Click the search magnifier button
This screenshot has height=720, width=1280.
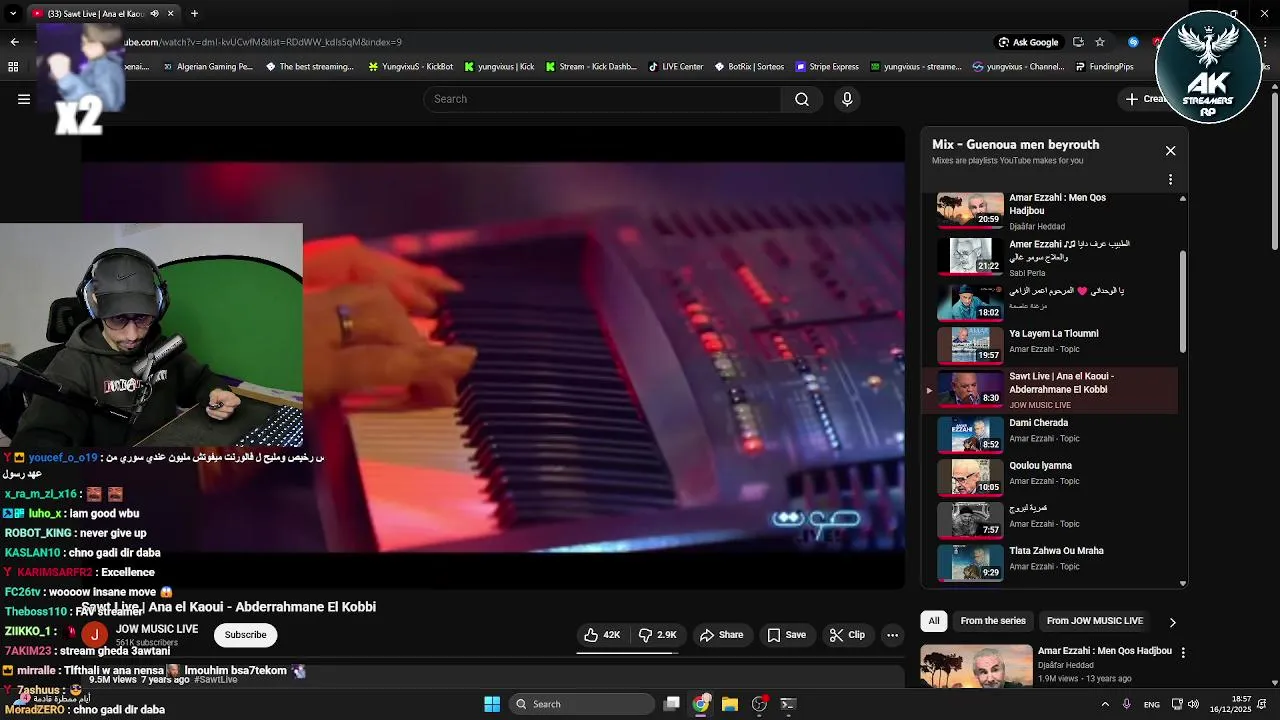coord(802,99)
